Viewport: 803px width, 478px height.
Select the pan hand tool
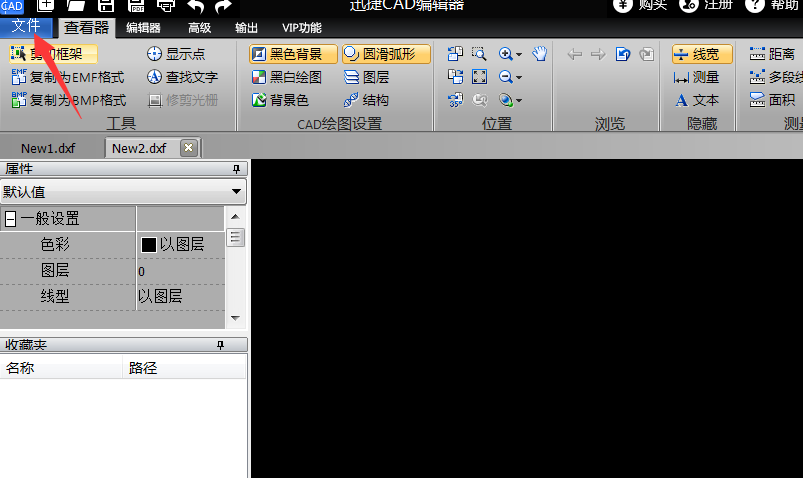click(x=540, y=54)
